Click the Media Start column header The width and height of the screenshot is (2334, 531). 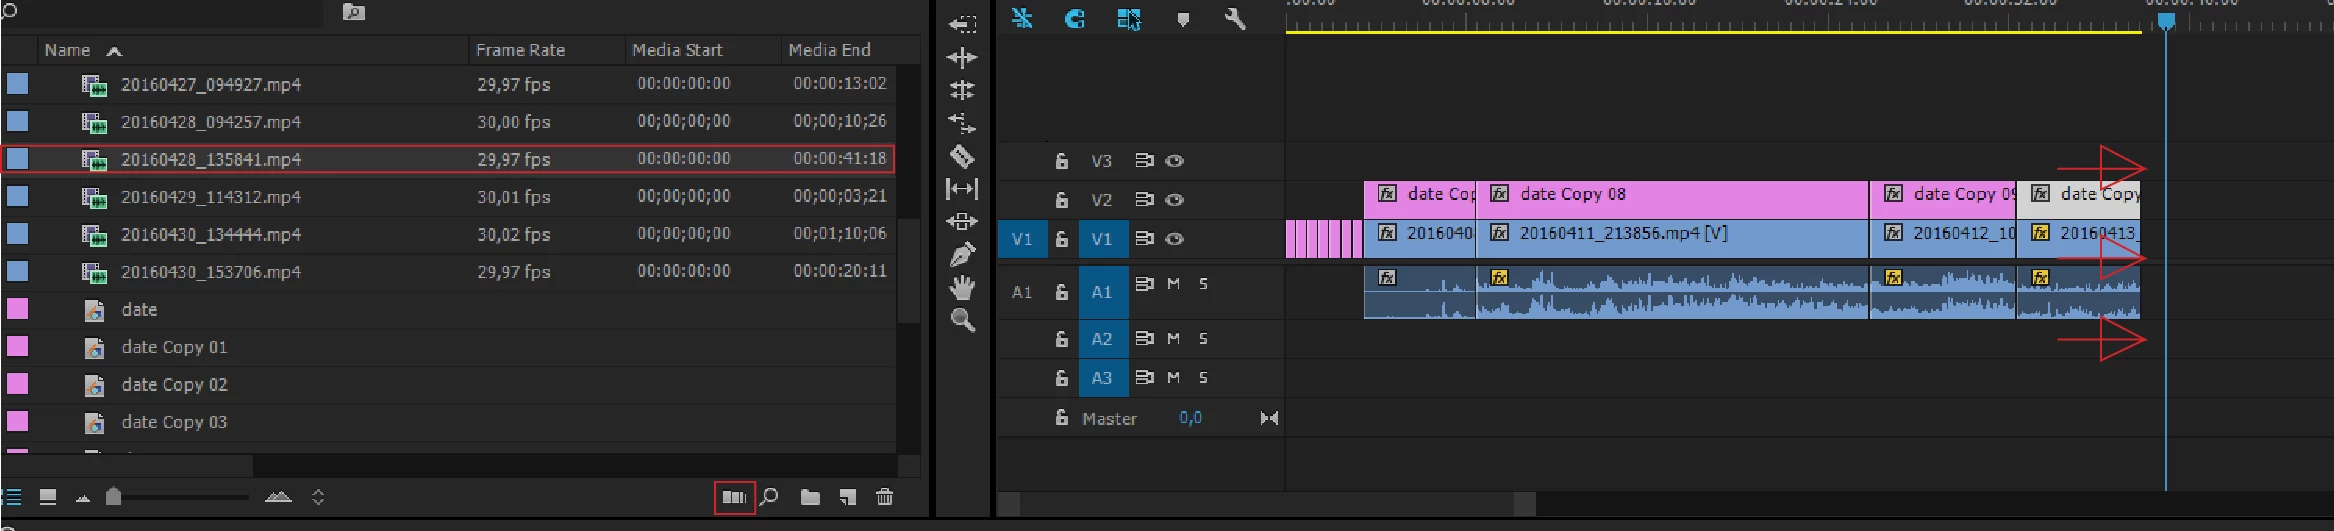(677, 50)
